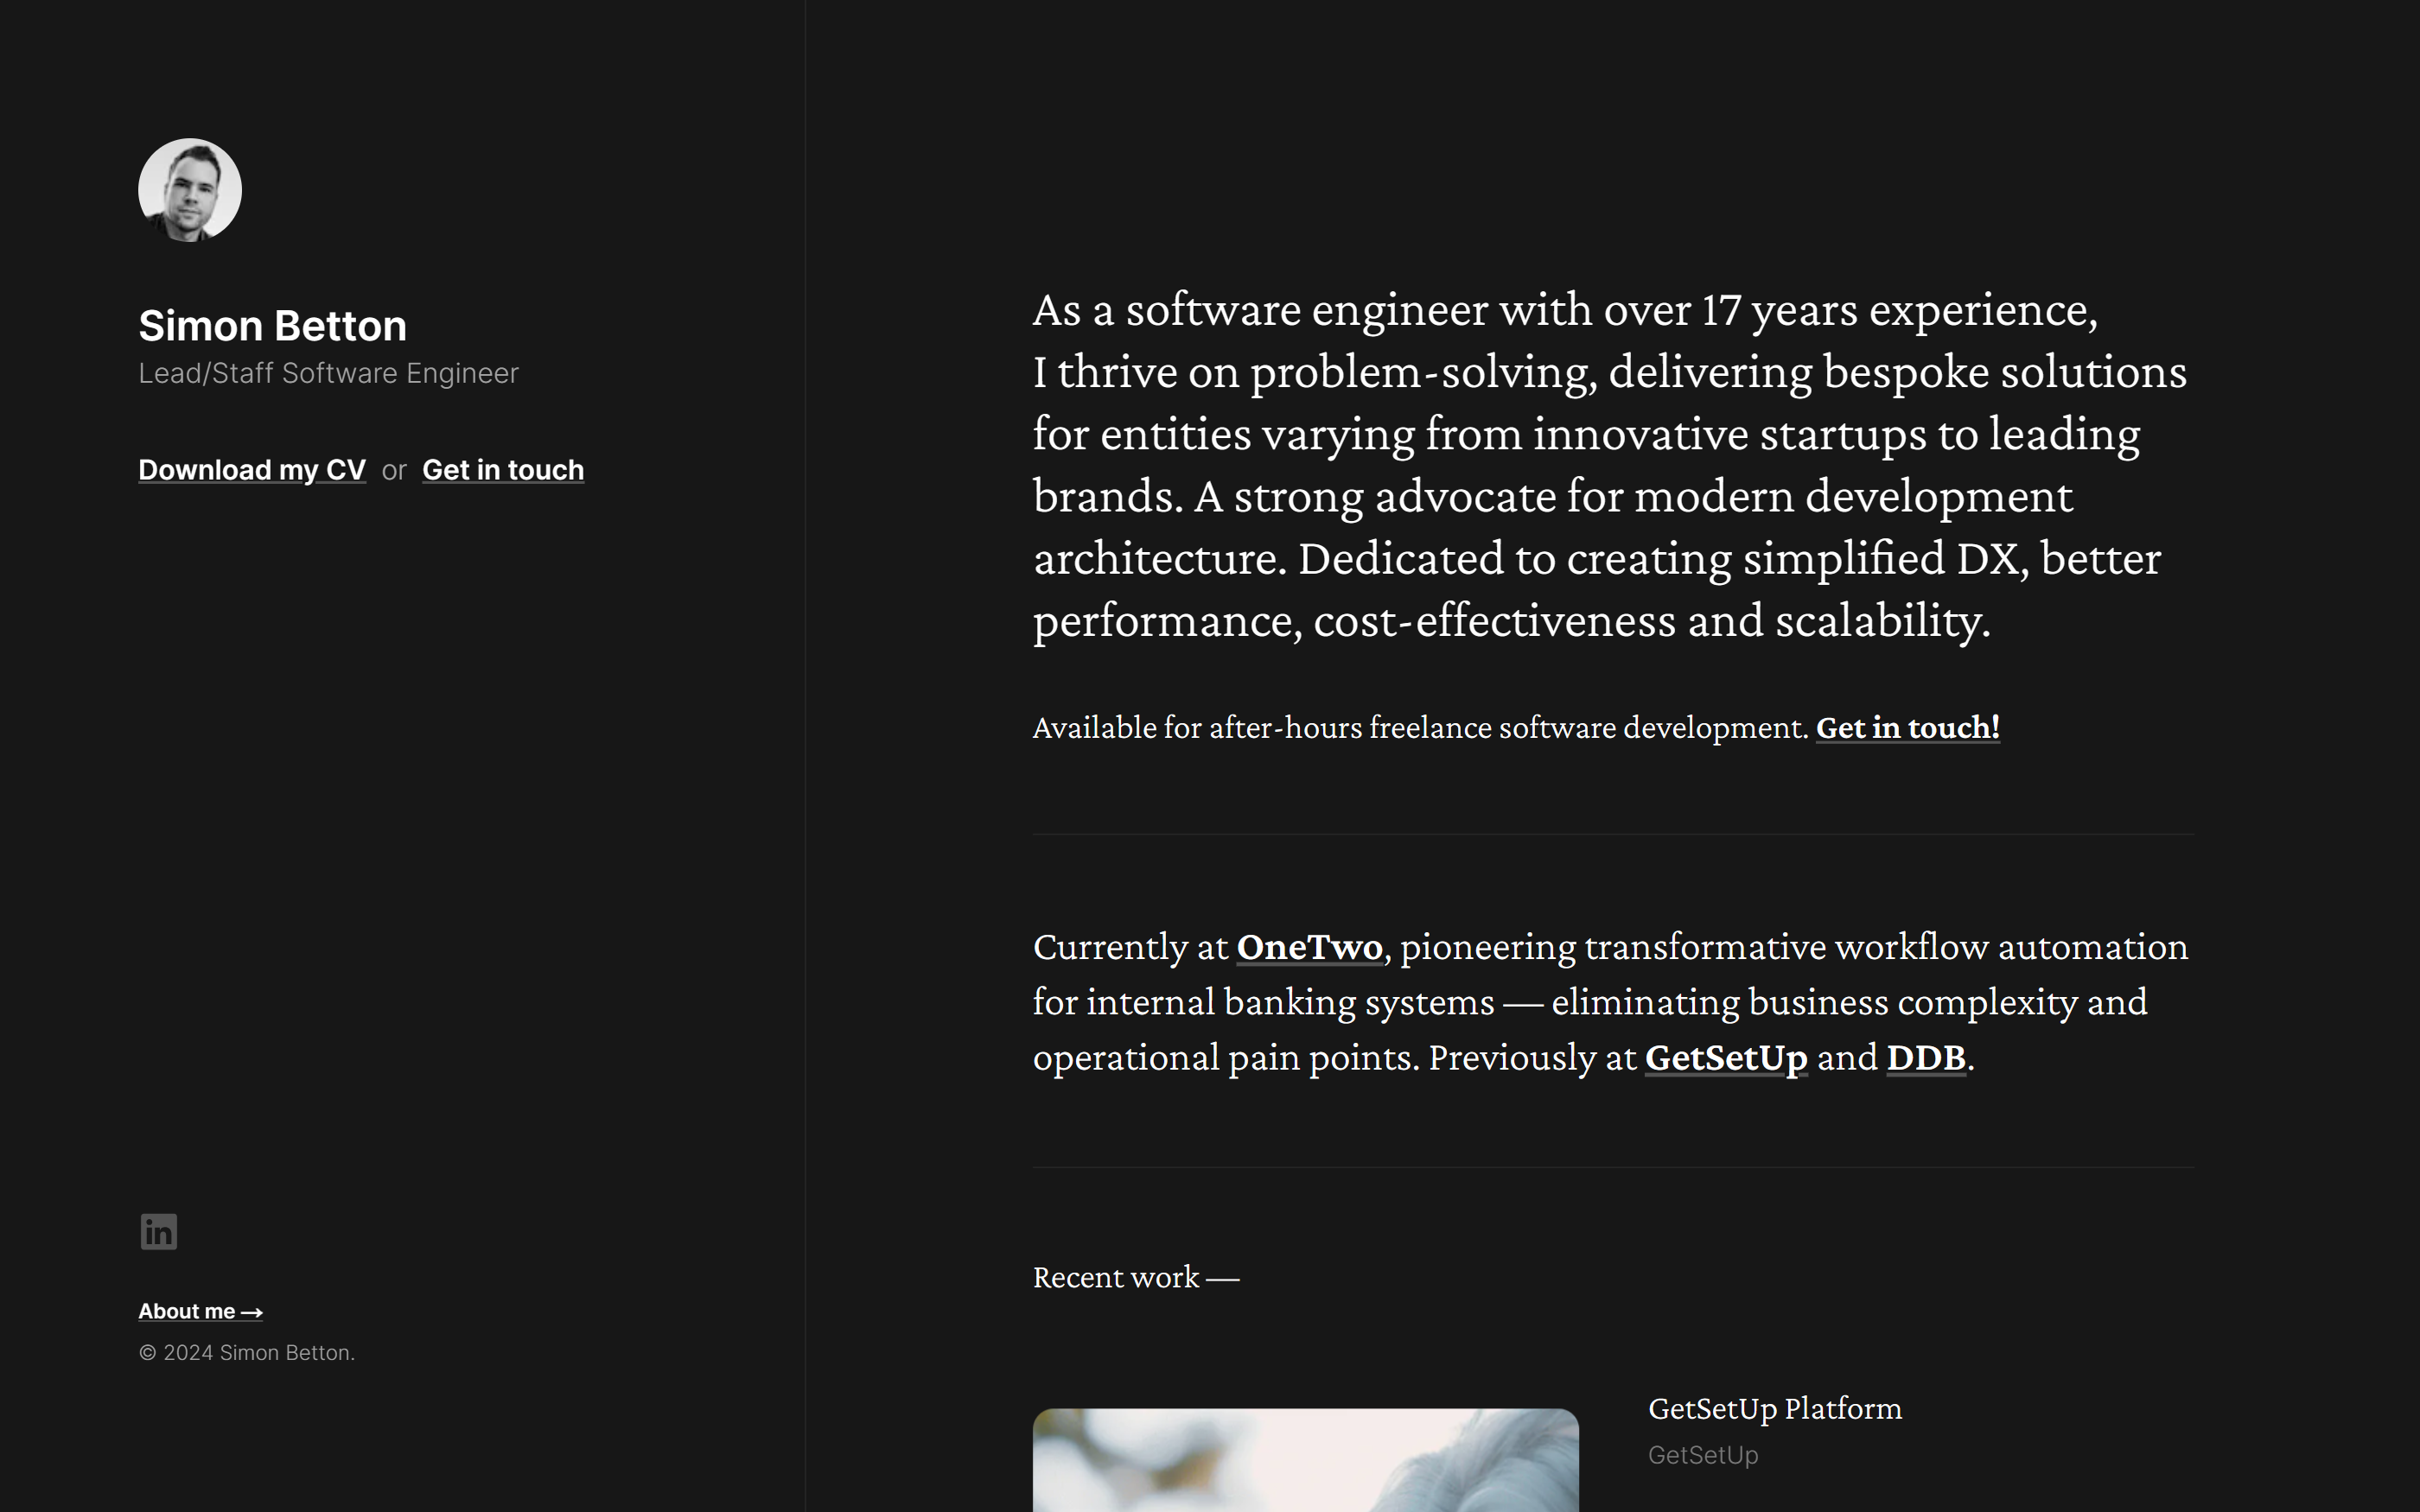The height and width of the screenshot is (1512, 2420).
Task: Follow the 'Get in touch!' freelance link
Action: coord(1907,728)
